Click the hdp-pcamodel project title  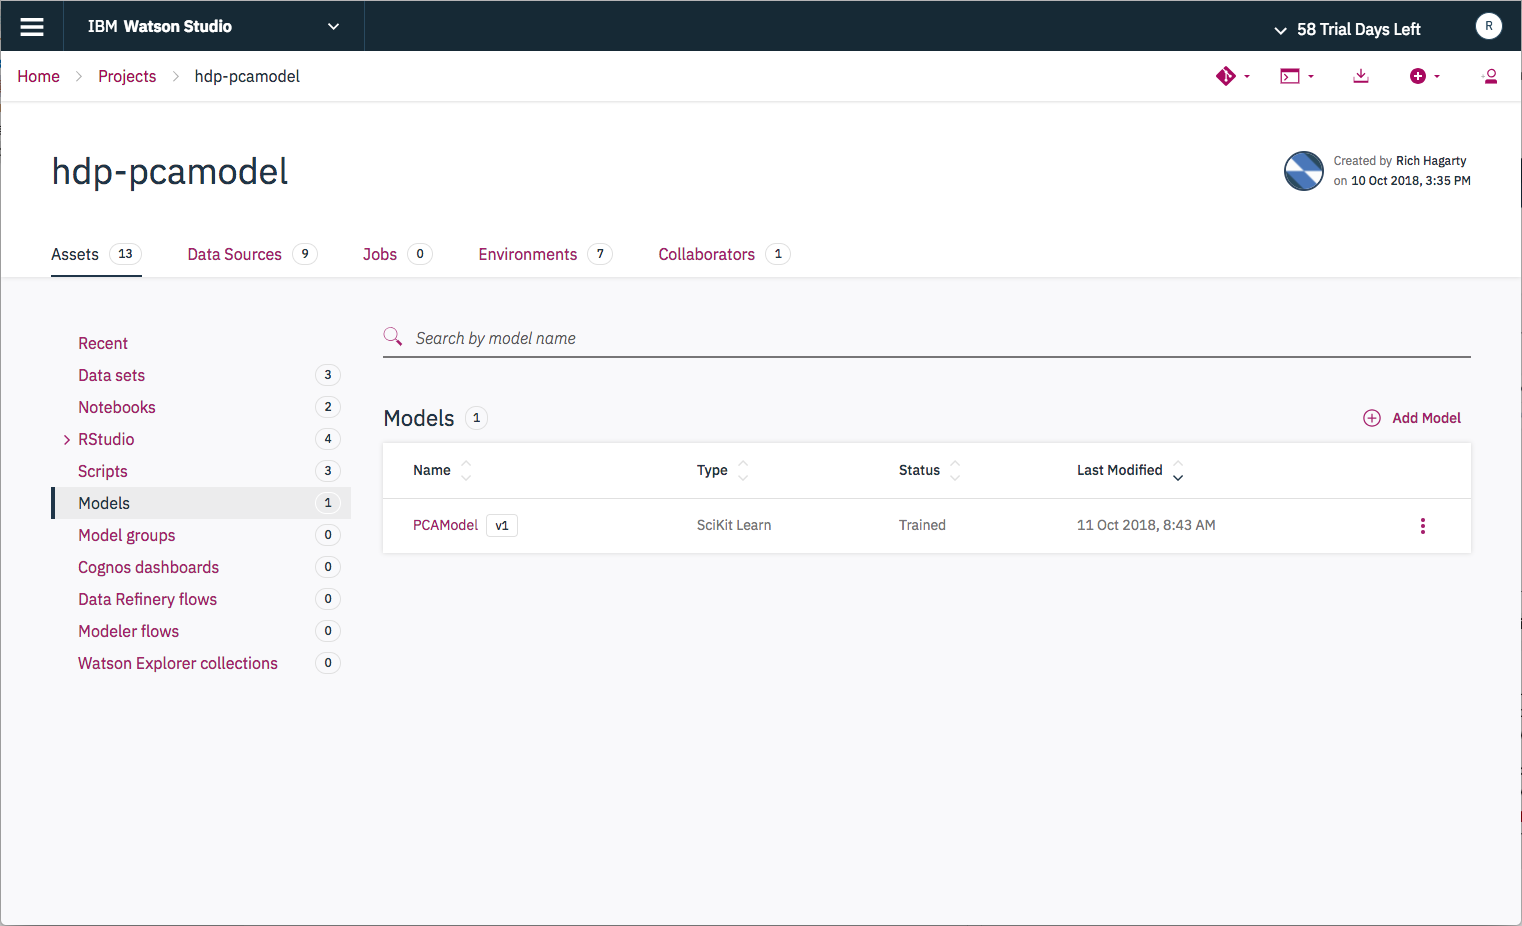pyautogui.click(x=170, y=172)
